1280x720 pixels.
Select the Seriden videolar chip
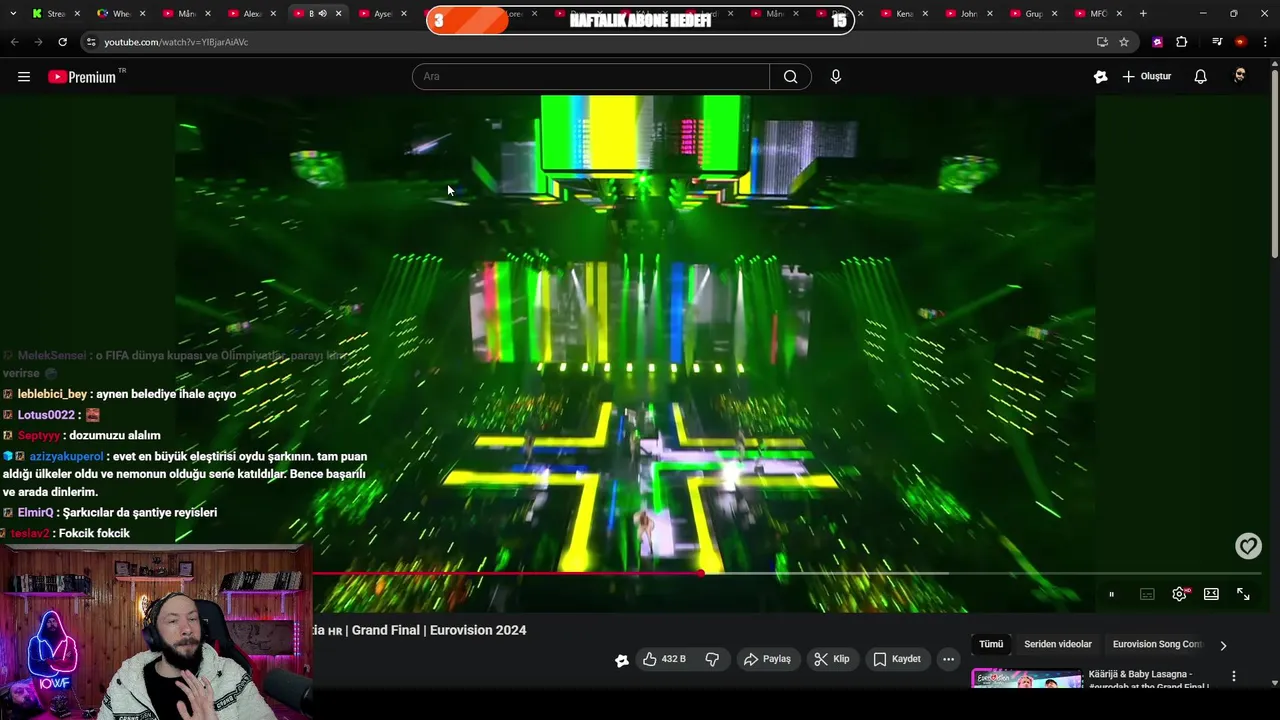coord(1058,645)
